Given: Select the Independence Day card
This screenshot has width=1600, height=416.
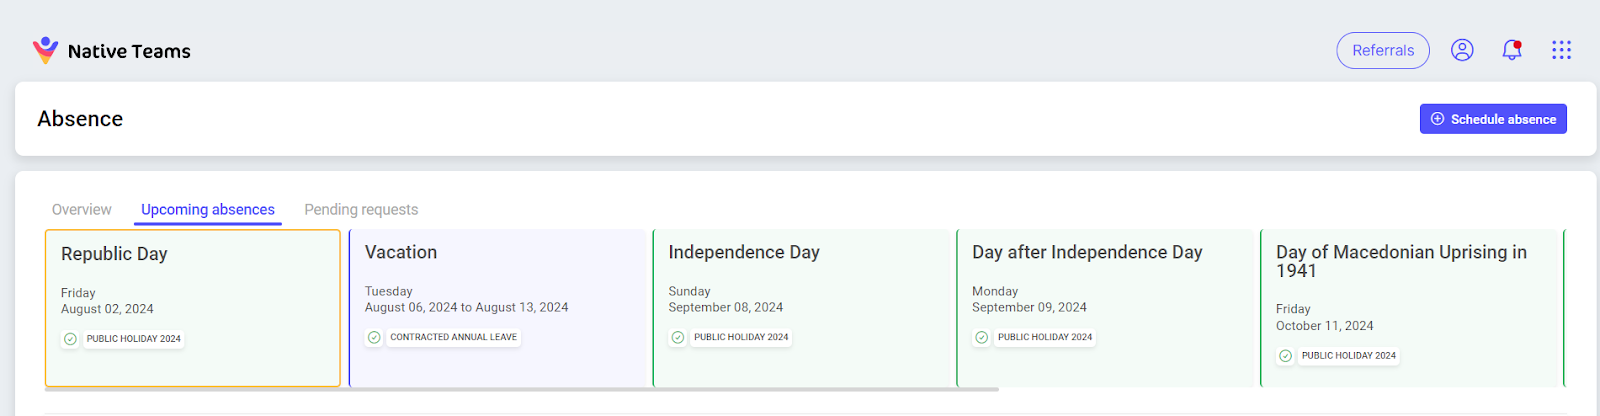Looking at the screenshot, I should coord(803,308).
